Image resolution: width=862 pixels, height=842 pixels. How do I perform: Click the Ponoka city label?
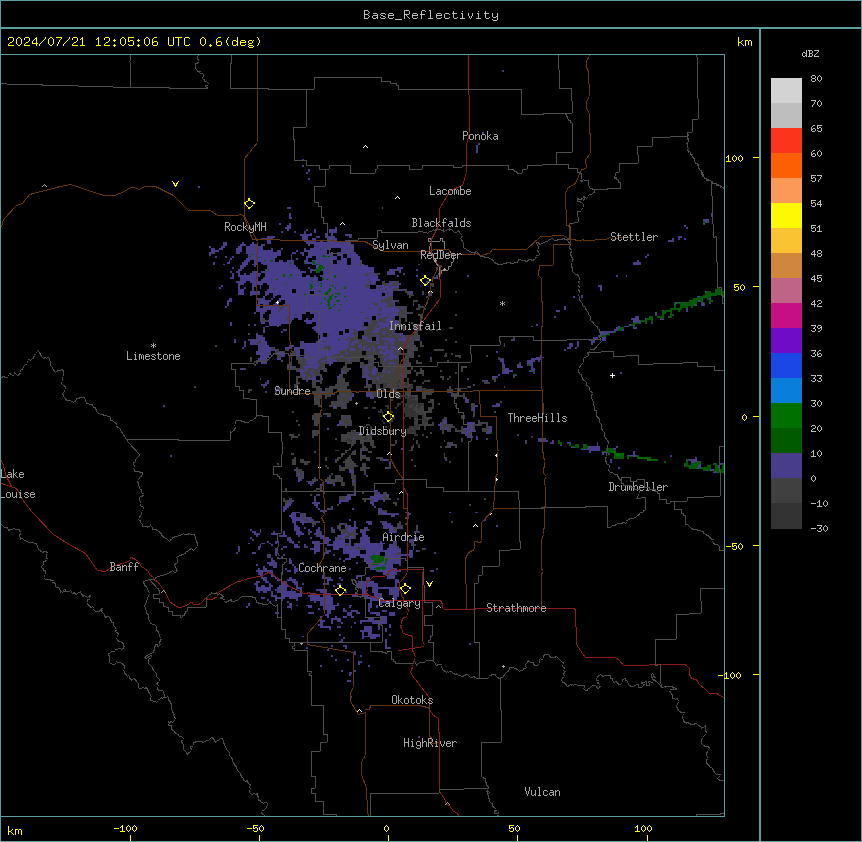pos(480,136)
